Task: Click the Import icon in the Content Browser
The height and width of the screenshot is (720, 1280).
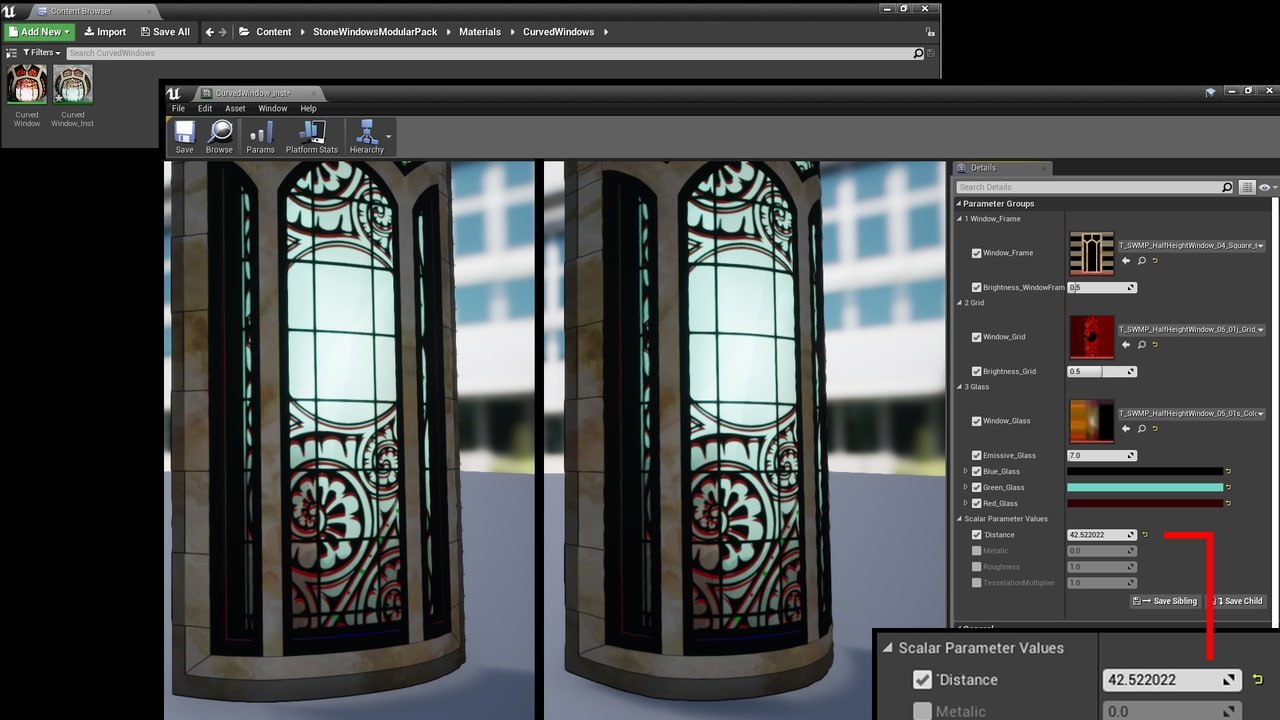Action: pyautogui.click(x=104, y=31)
